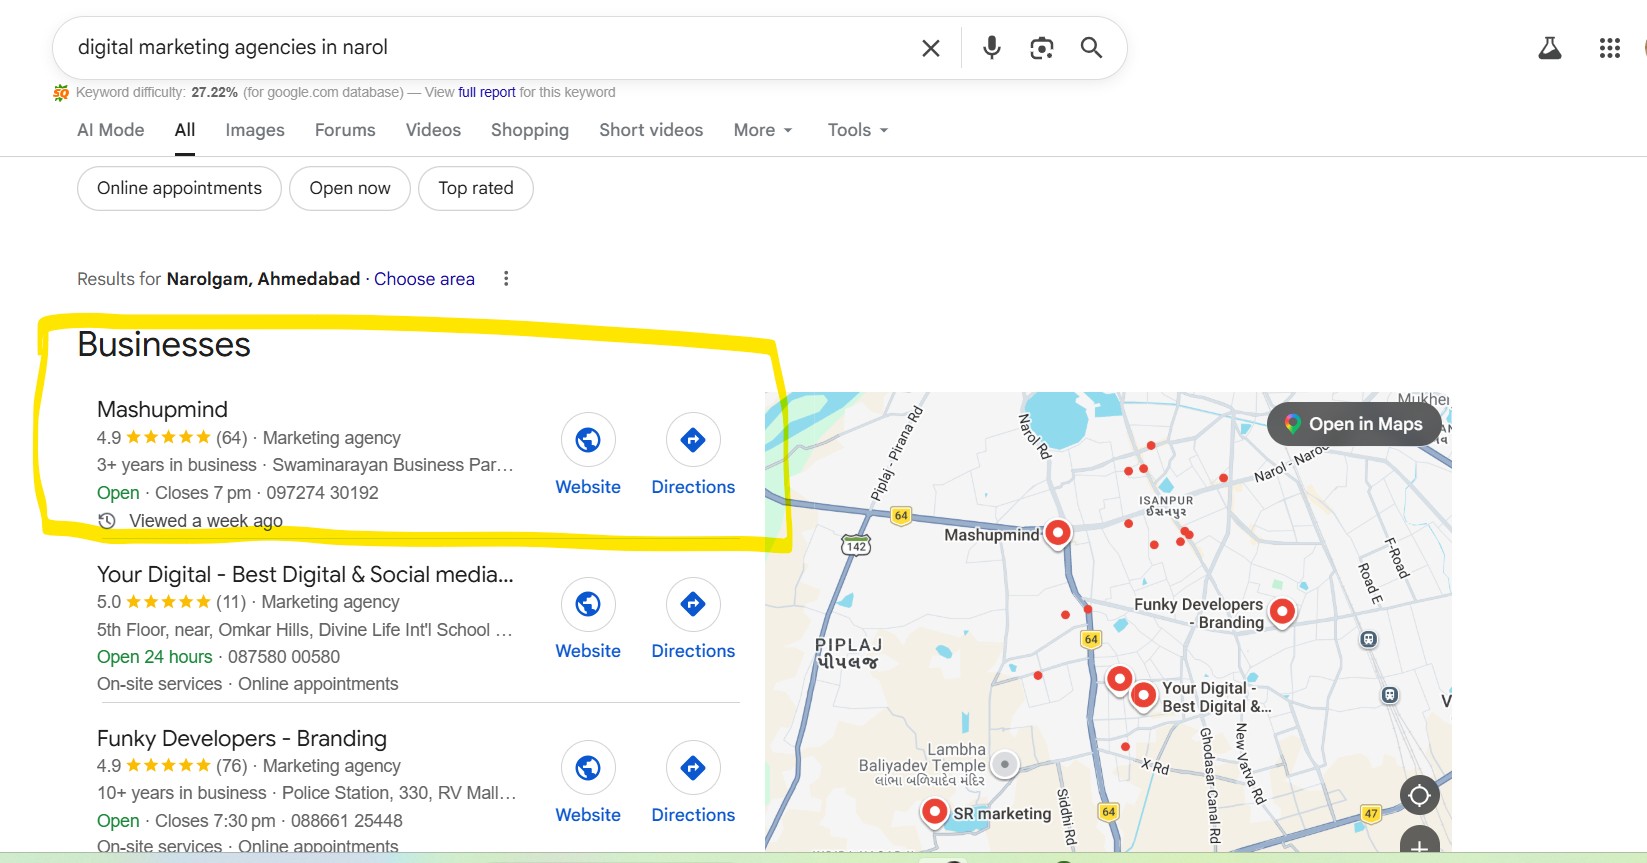Image resolution: width=1647 pixels, height=863 pixels.
Task: Select the All results tab
Action: [185, 130]
